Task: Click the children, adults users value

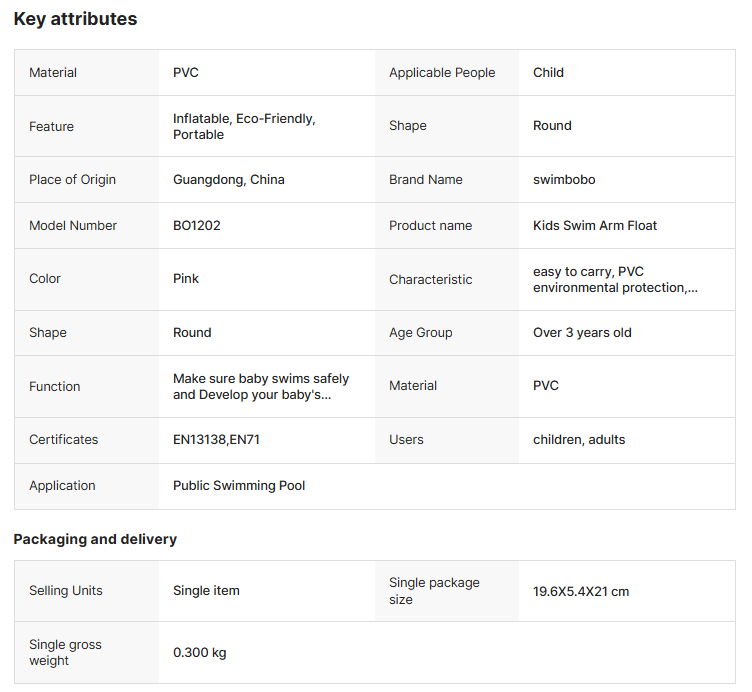Action: click(x=579, y=440)
